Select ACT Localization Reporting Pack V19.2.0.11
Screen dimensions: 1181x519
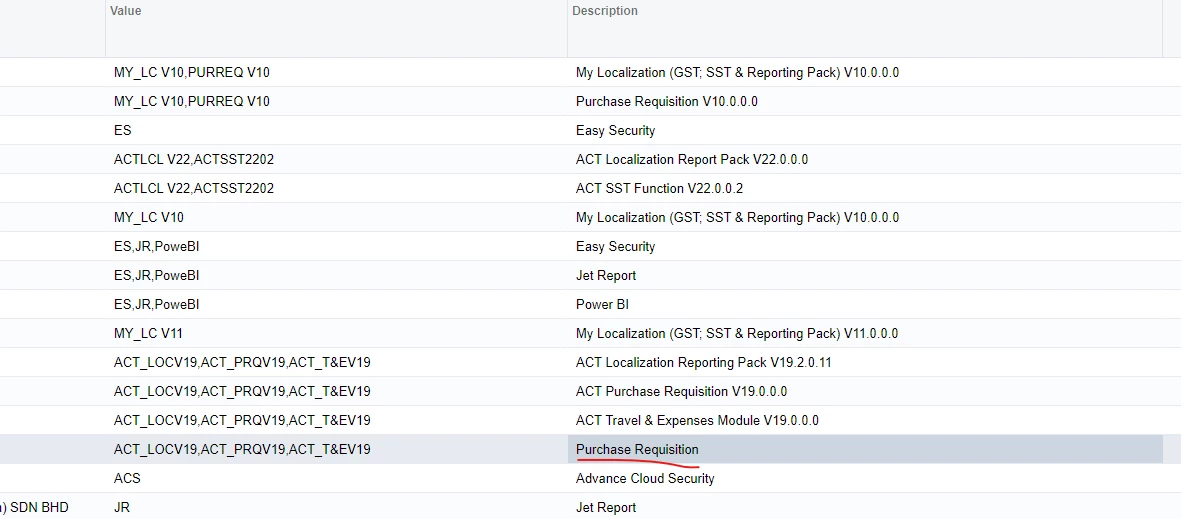coord(865,362)
